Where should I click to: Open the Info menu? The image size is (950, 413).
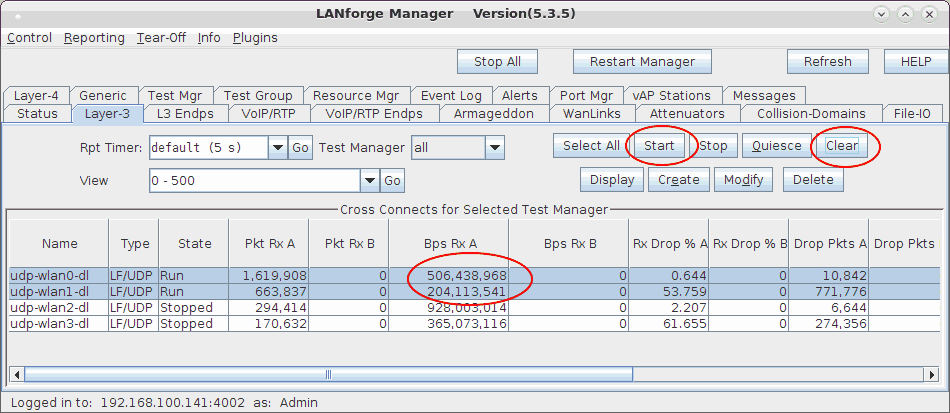coord(209,38)
